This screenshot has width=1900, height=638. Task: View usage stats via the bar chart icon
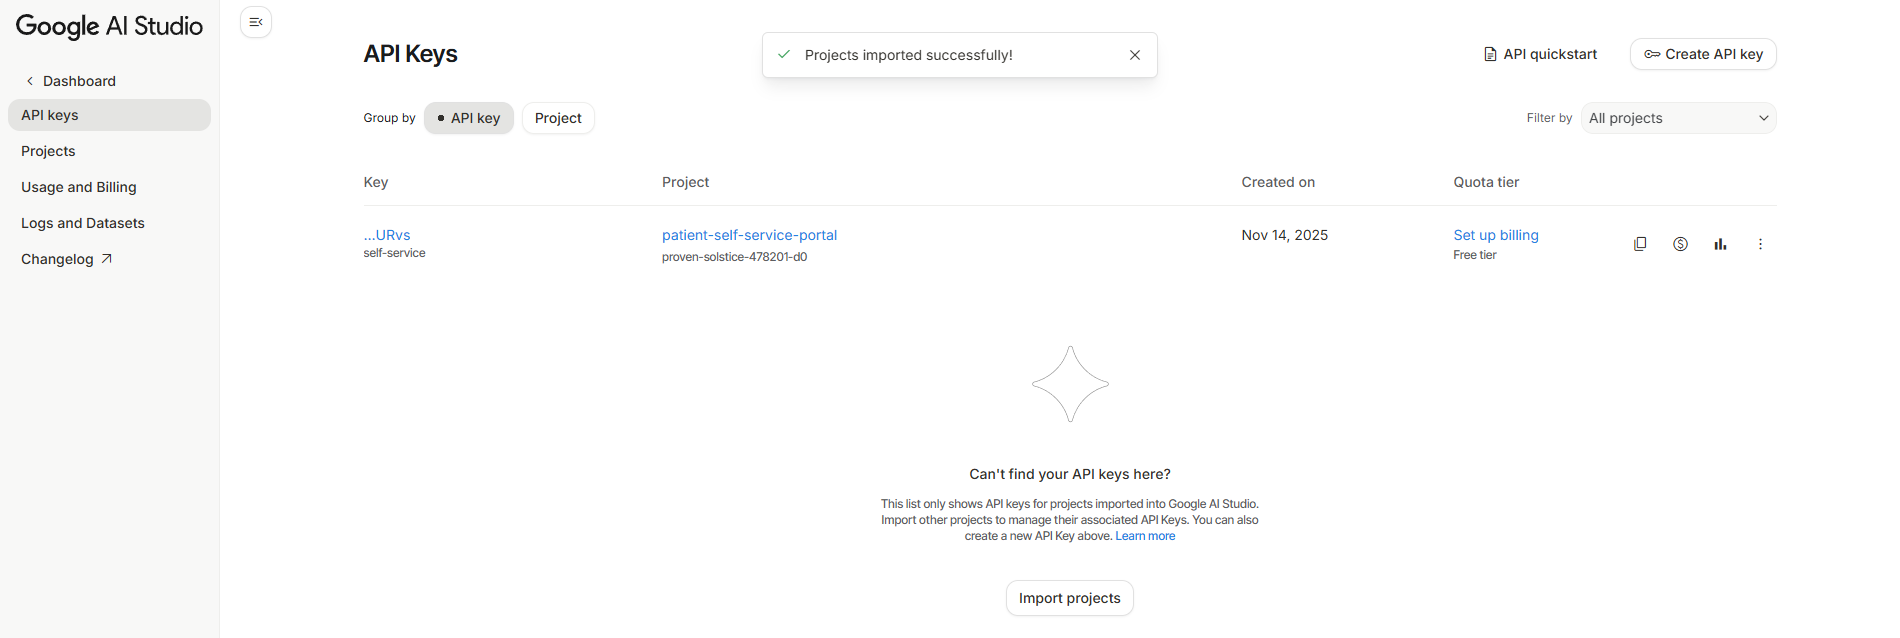(x=1720, y=243)
